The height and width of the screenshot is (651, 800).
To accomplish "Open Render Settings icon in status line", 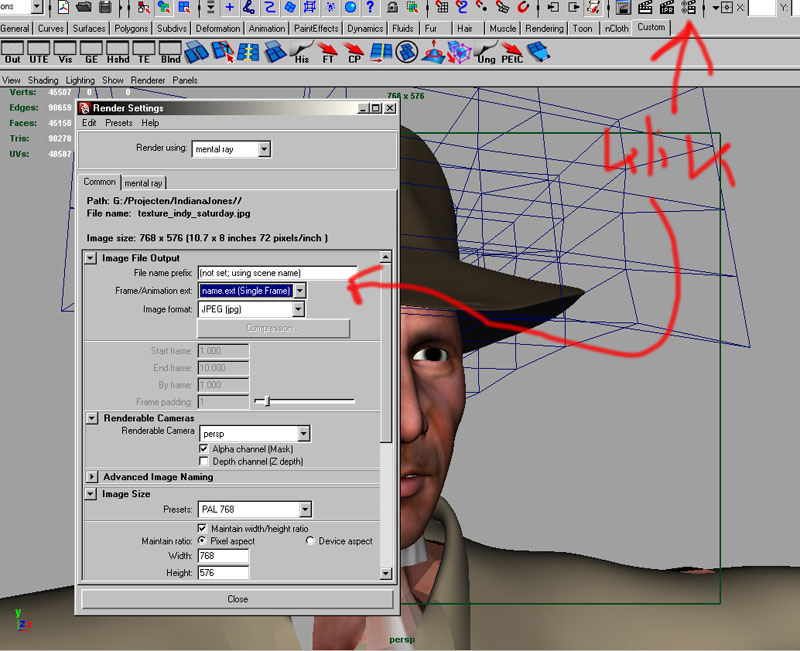I will coord(688,7).
